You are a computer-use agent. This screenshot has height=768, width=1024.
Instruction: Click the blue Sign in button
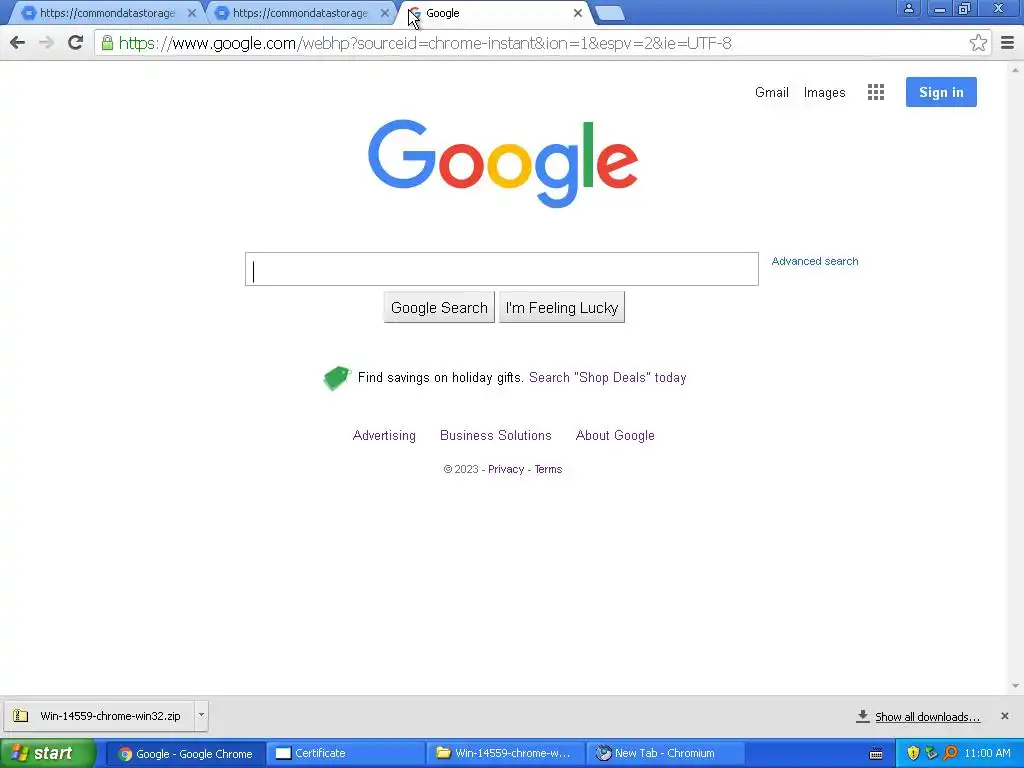point(941,92)
